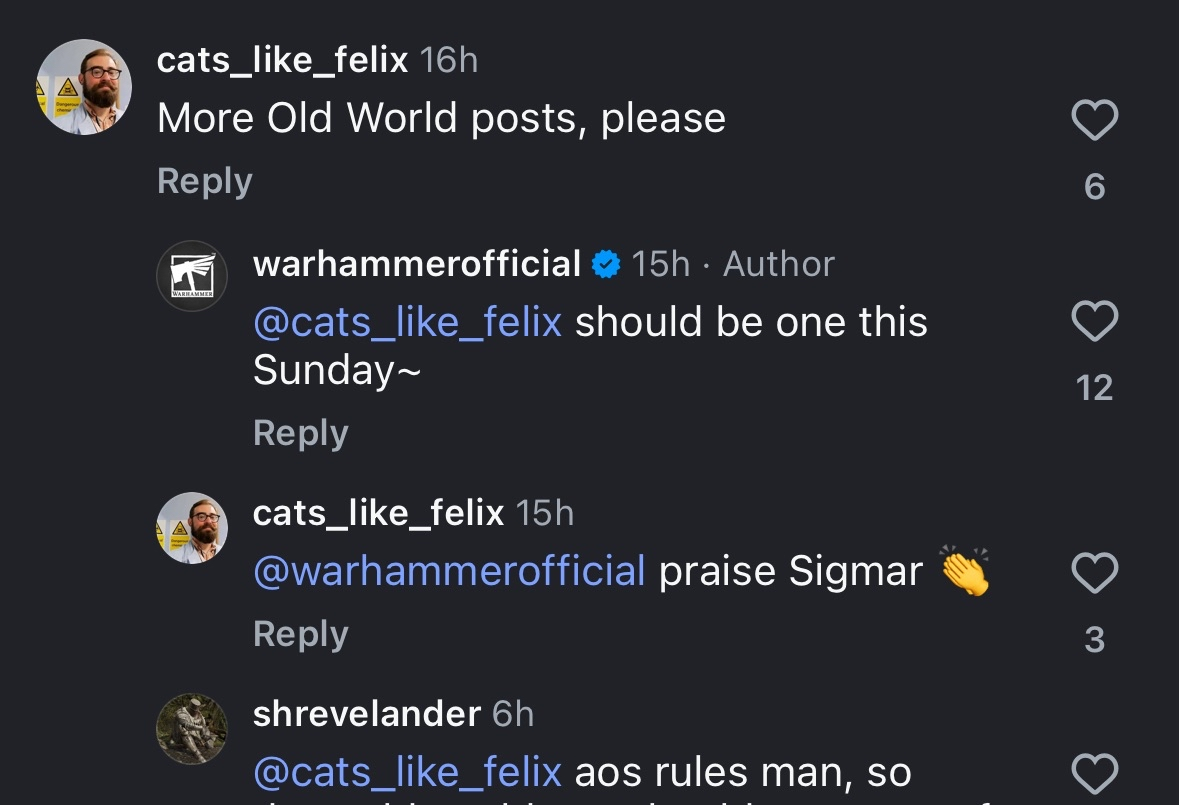Reply to the "praise Sigmar" comment

(300, 634)
